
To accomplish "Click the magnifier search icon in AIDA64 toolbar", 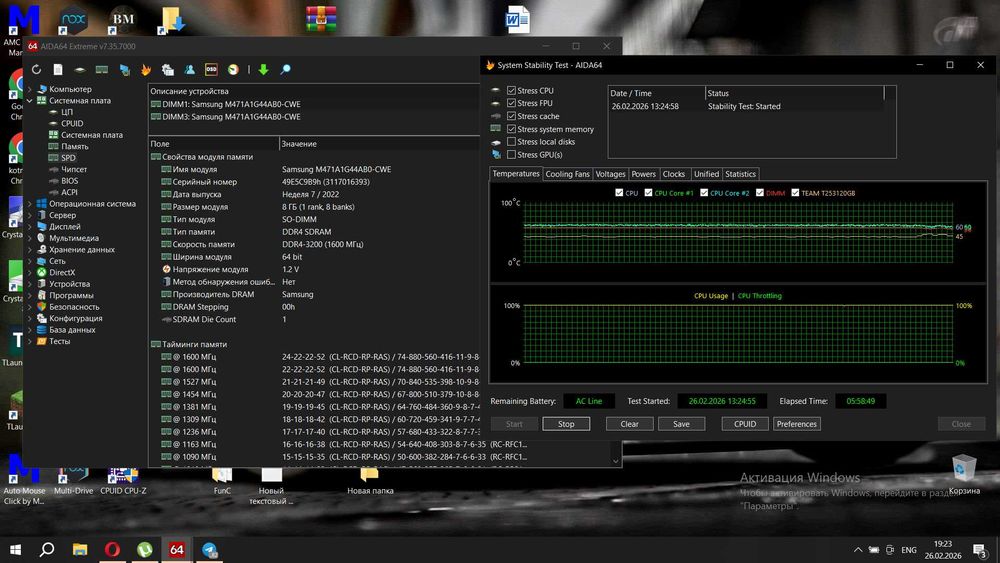I will click(285, 69).
